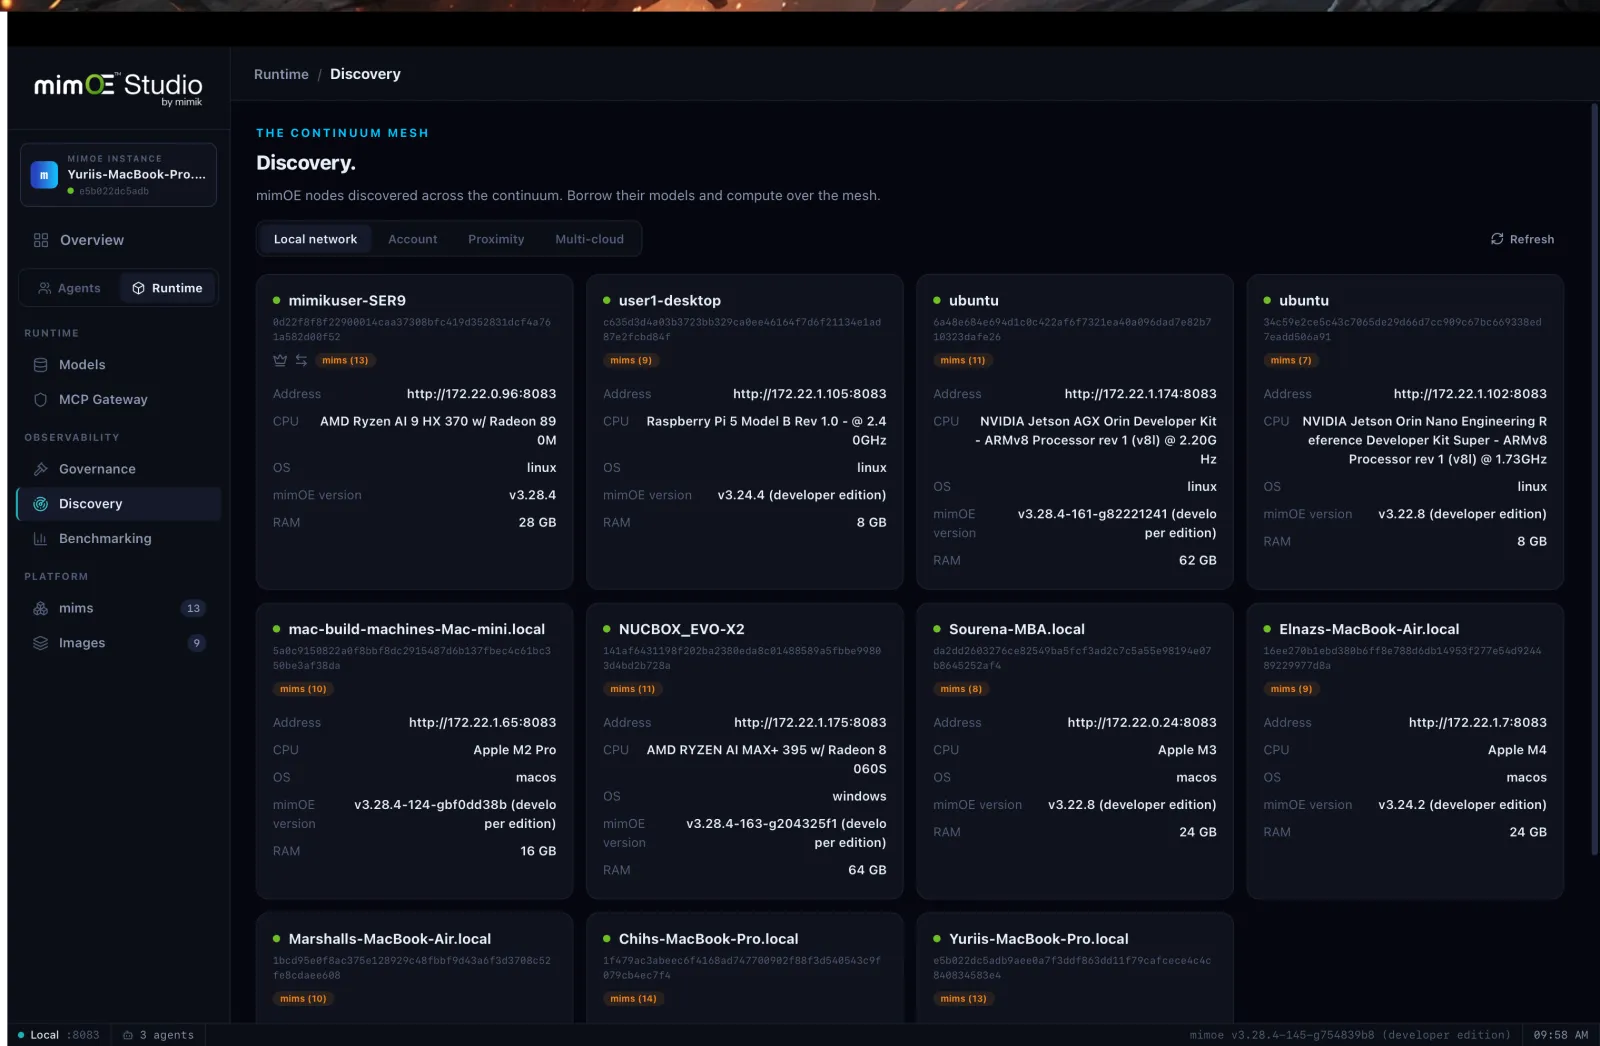
Task: Click the mims cluster icon in sidebar
Action: (x=41, y=608)
